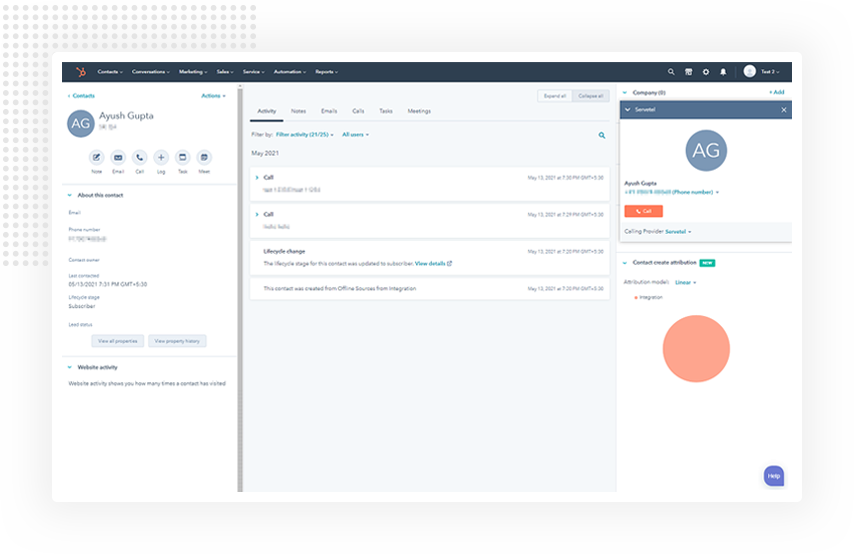854x554 pixels.
Task: Collapse Contact create attribution section
Action: (x=625, y=263)
